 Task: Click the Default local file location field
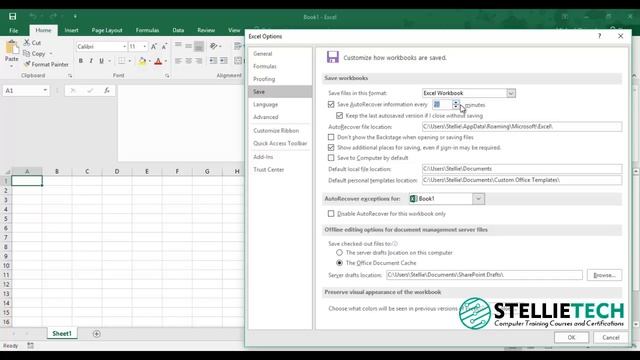(522, 169)
